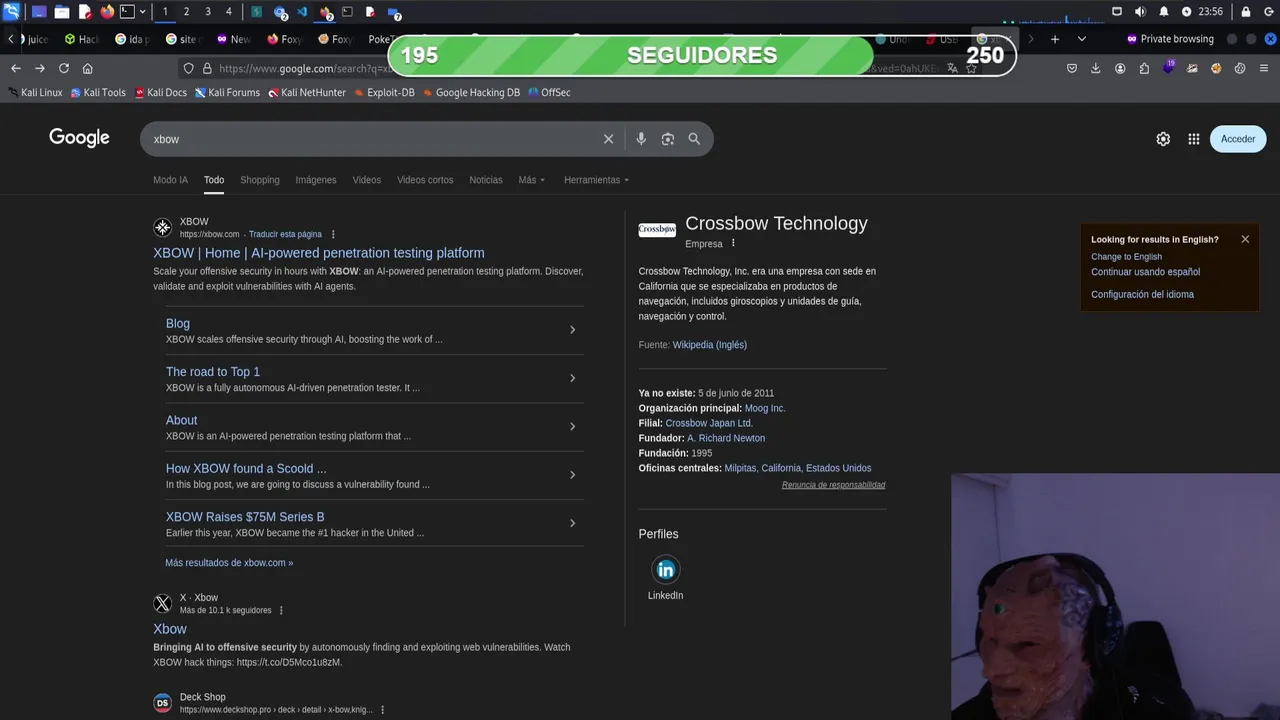Image resolution: width=1280 pixels, height=720 pixels.
Task: Select the Imágenes results tab
Action: click(316, 180)
